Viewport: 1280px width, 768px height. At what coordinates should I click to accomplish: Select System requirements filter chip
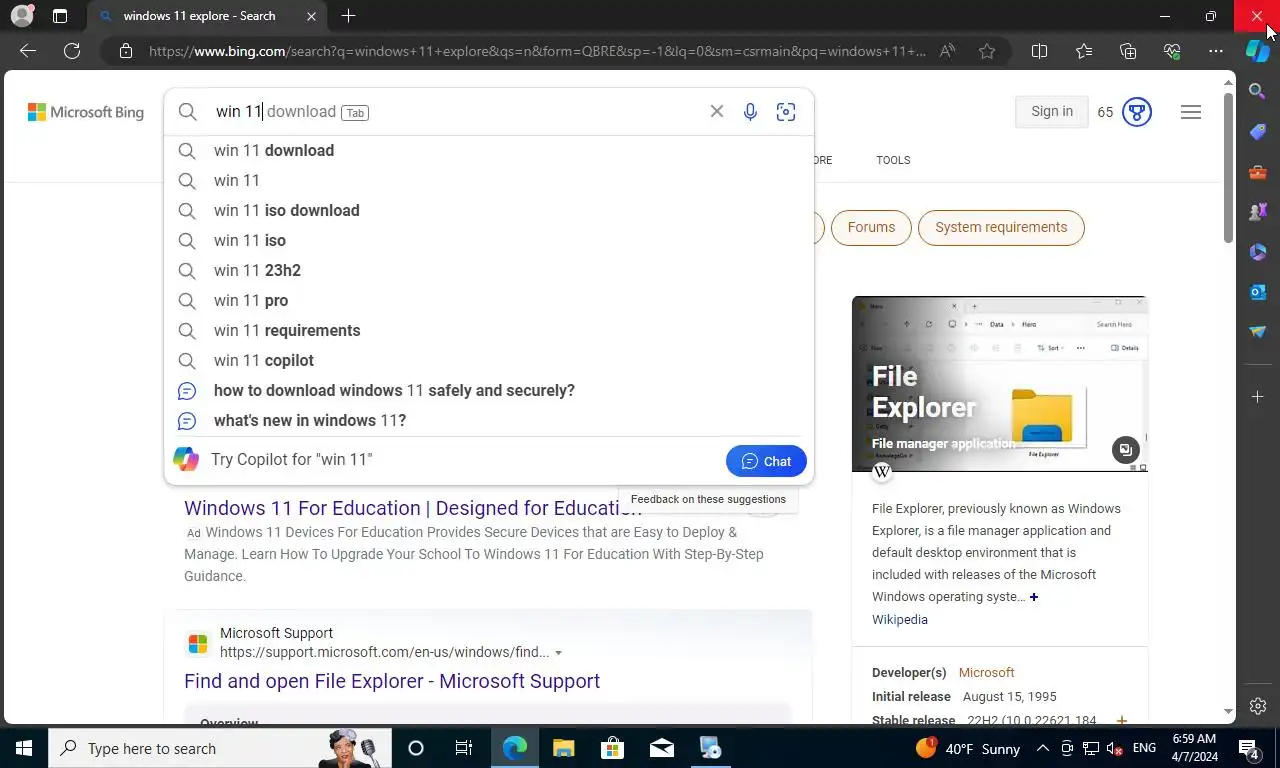click(x=1001, y=227)
